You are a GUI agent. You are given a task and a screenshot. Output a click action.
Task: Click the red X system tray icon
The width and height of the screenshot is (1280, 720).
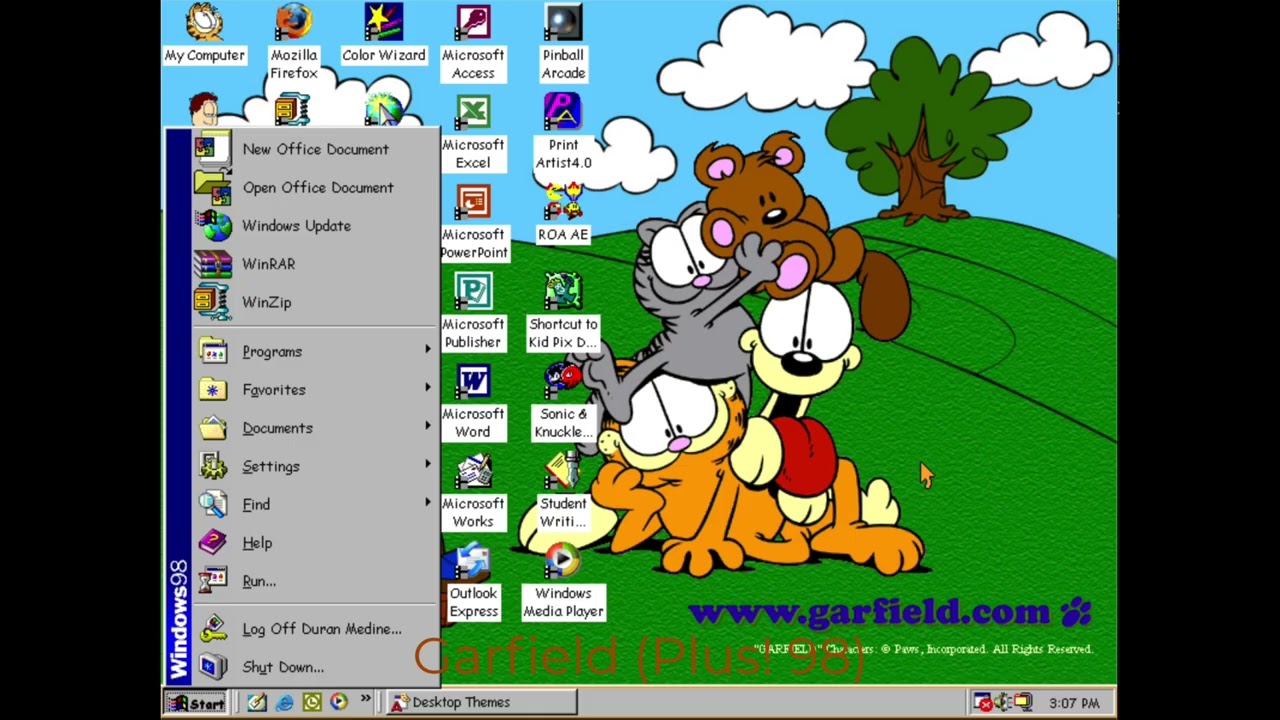coord(983,703)
